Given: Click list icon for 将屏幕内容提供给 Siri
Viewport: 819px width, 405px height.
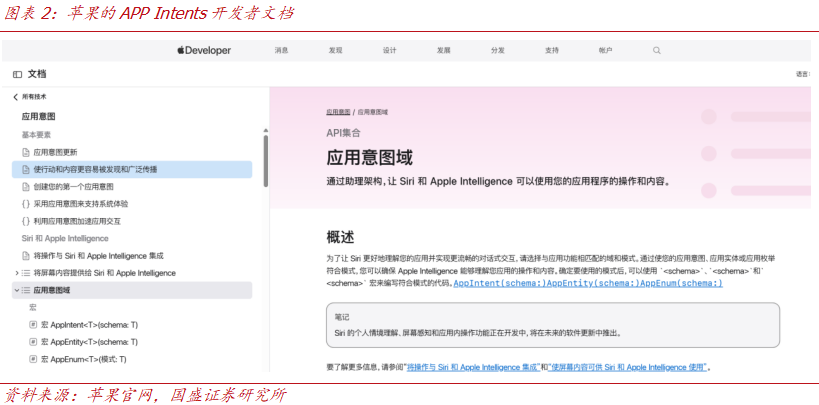Looking at the screenshot, I should 26,273.
